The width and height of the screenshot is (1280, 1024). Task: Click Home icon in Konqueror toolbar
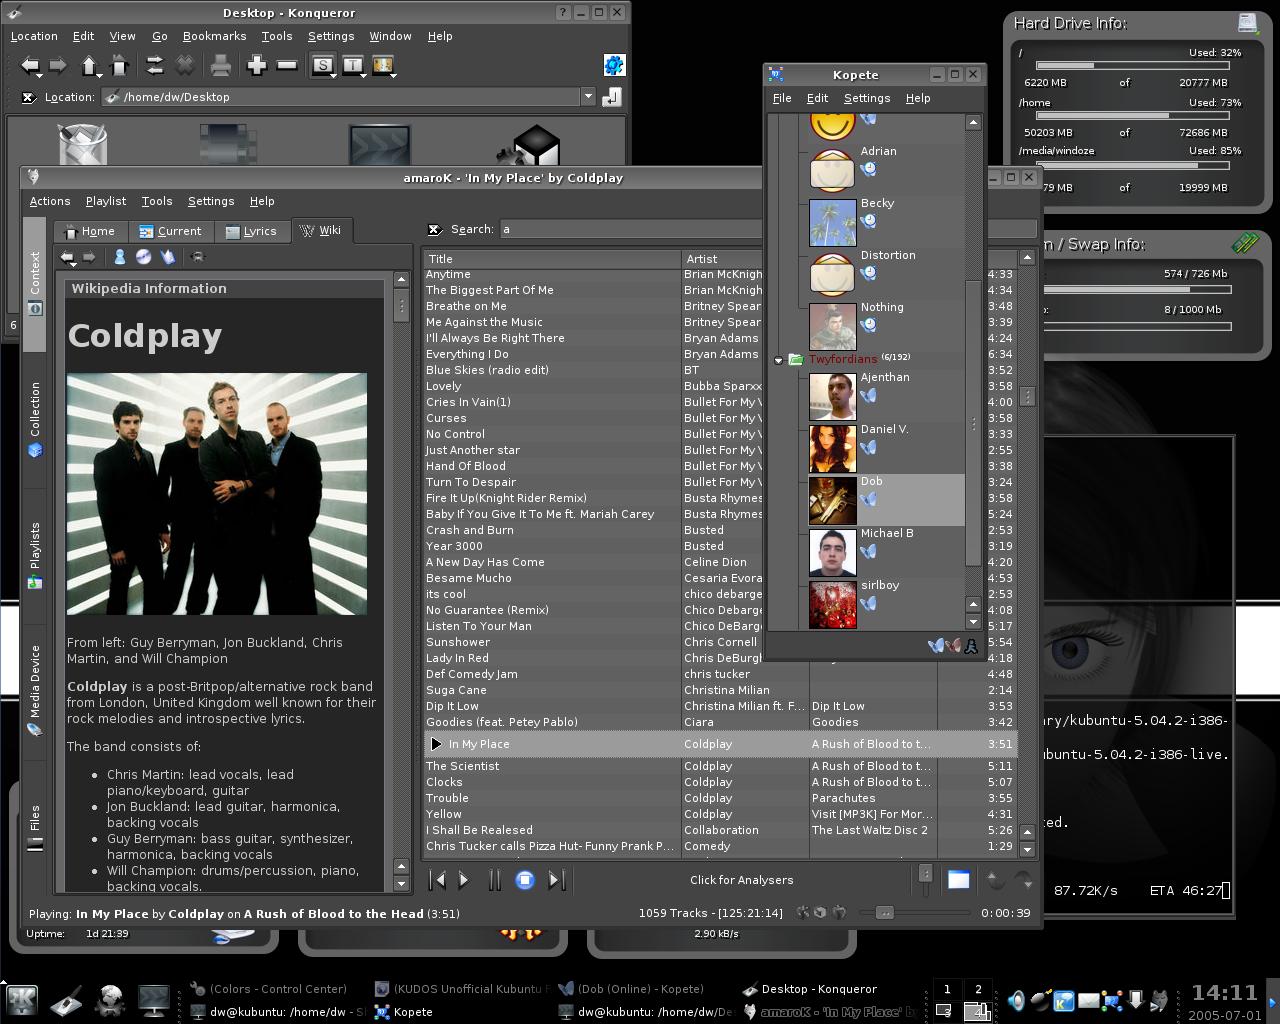pos(119,66)
